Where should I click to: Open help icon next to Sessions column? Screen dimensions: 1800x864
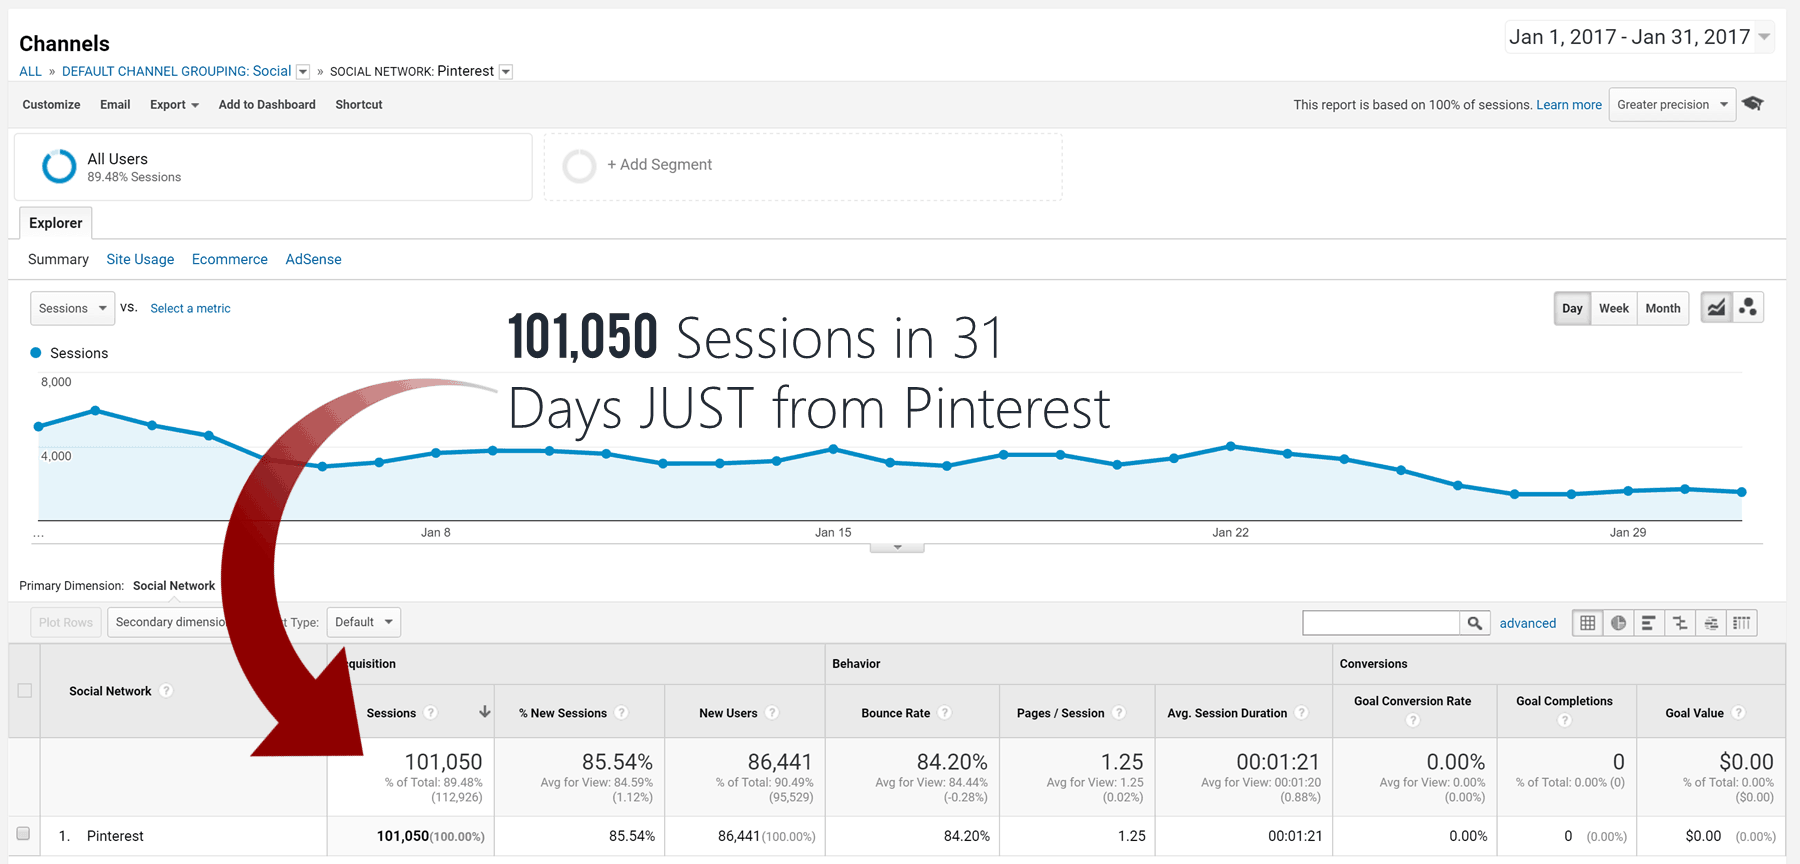[x=430, y=713]
